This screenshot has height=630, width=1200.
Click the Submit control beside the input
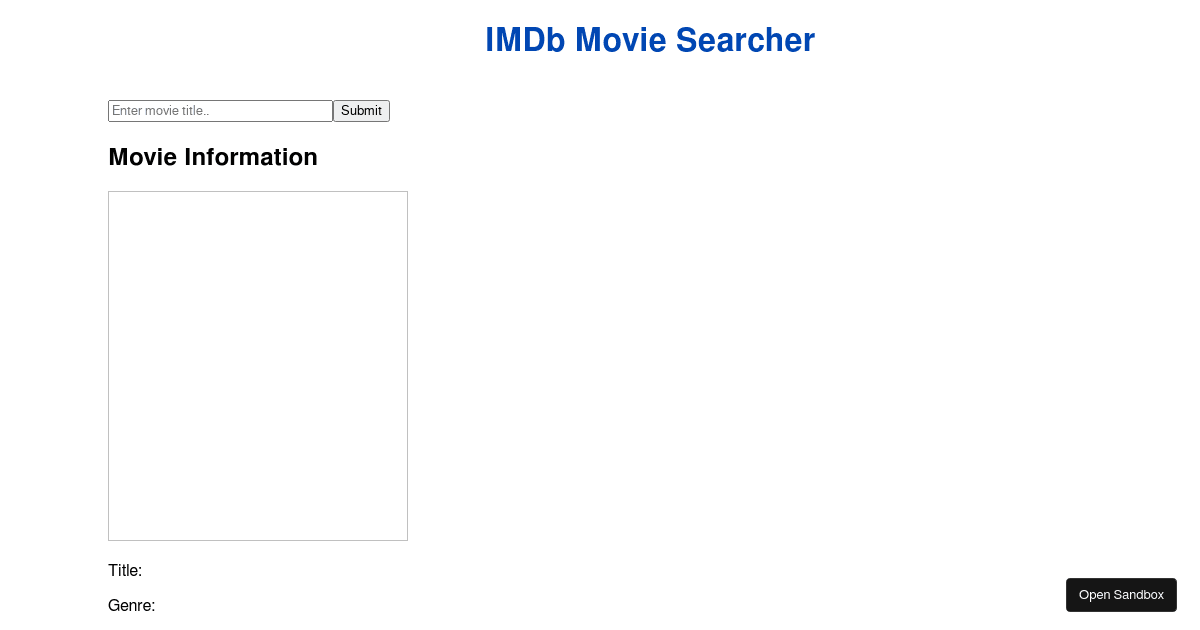pyautogui.click(x=361, y=110)
